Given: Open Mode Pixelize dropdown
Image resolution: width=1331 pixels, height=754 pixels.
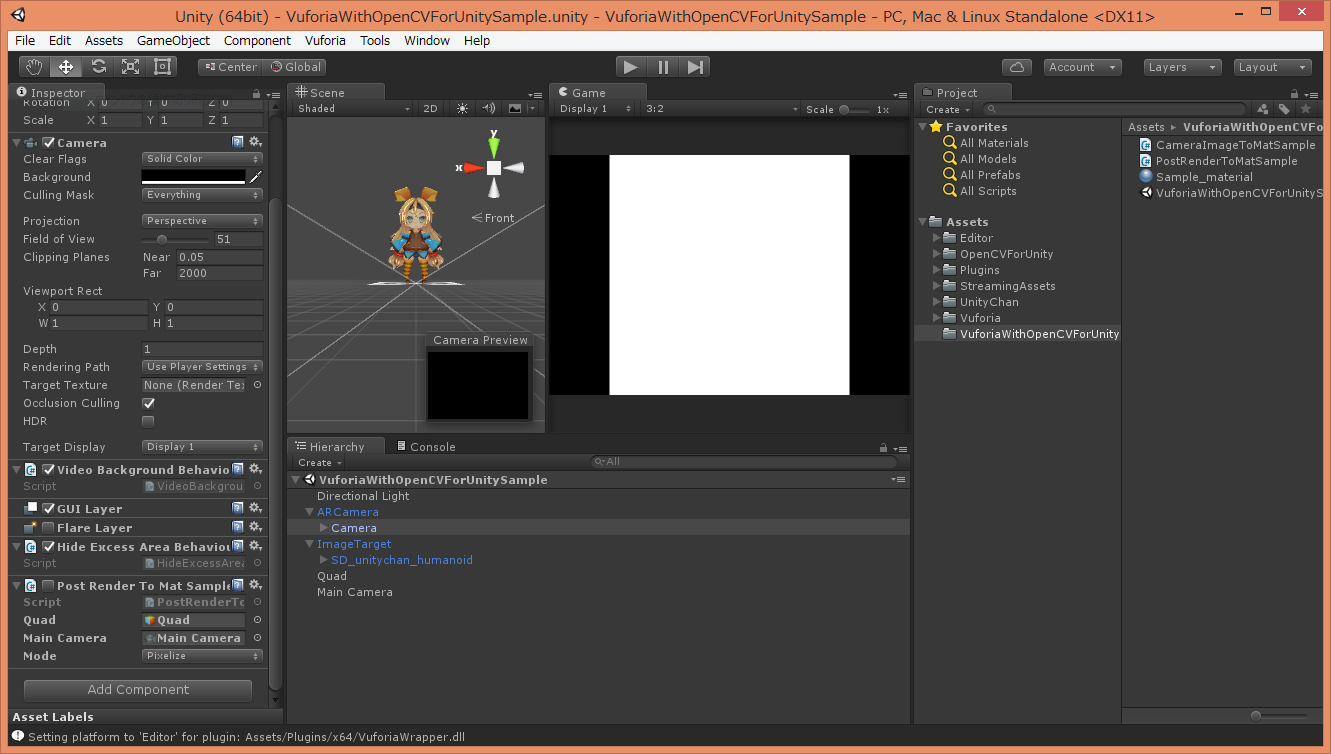Looking at the screenshot, I should coord(202,656).
